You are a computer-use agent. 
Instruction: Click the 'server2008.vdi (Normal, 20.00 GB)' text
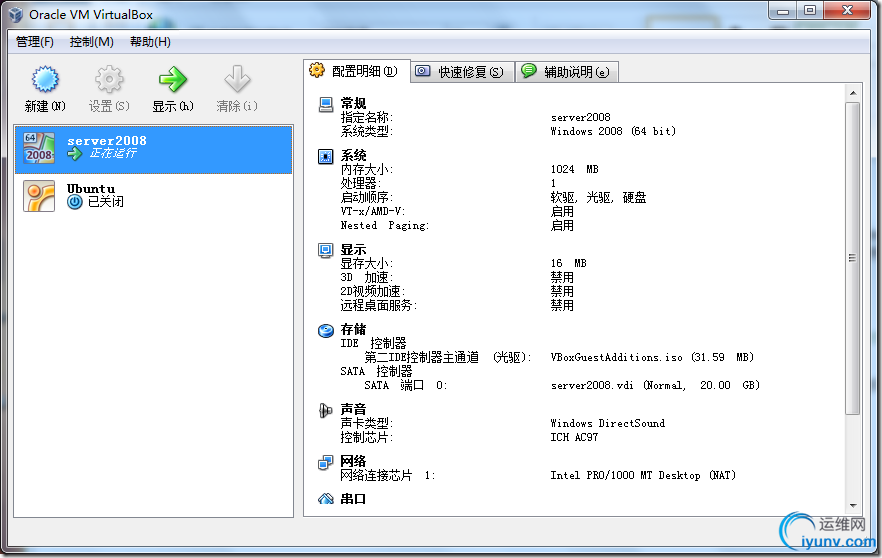(x=655, y=386)
